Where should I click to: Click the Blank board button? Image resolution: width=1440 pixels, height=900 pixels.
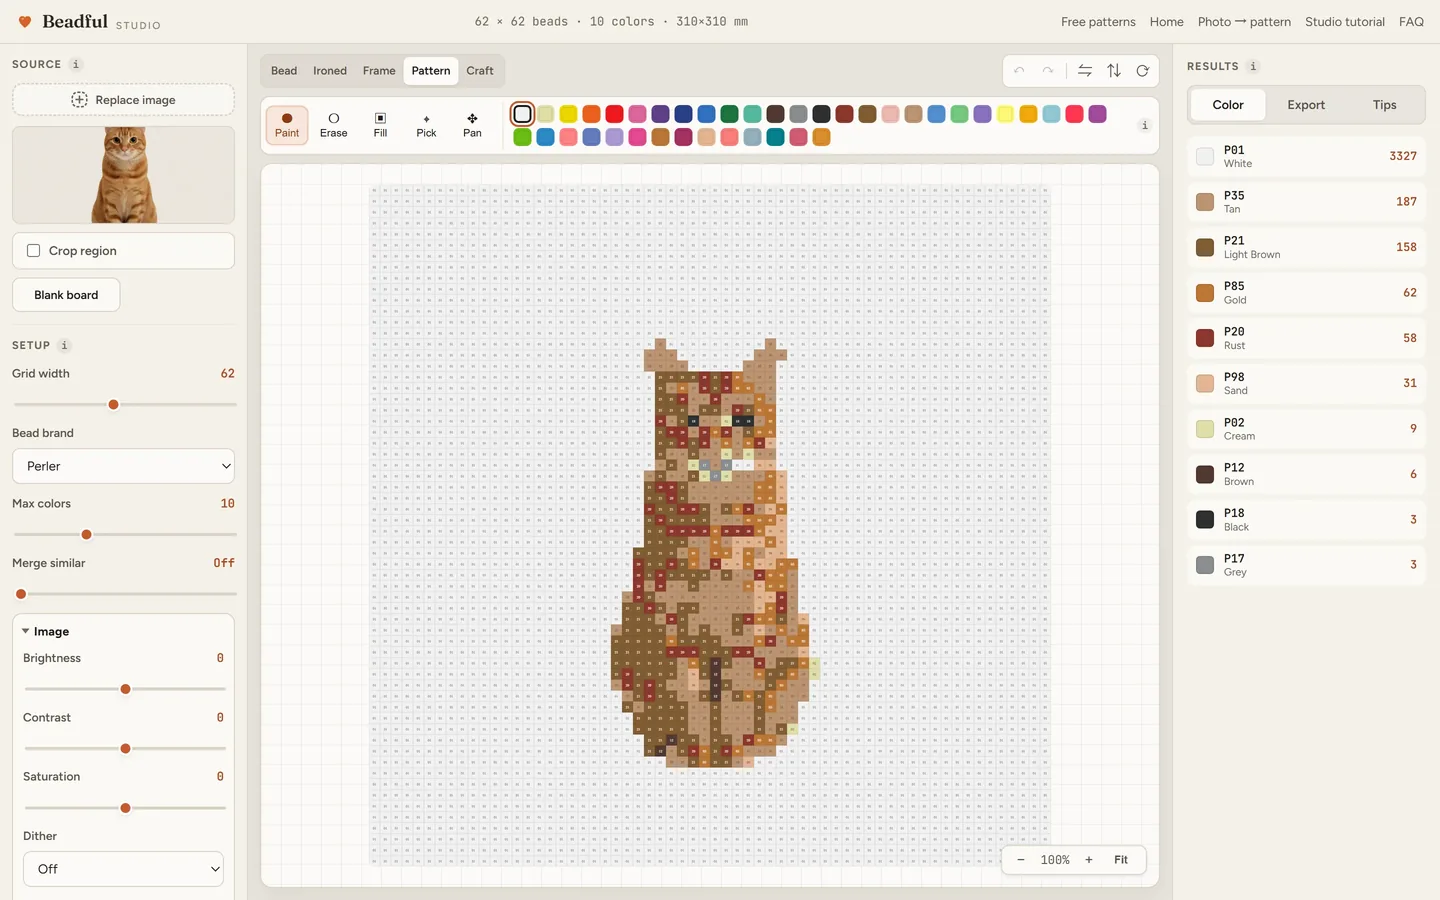click(66, 295)
